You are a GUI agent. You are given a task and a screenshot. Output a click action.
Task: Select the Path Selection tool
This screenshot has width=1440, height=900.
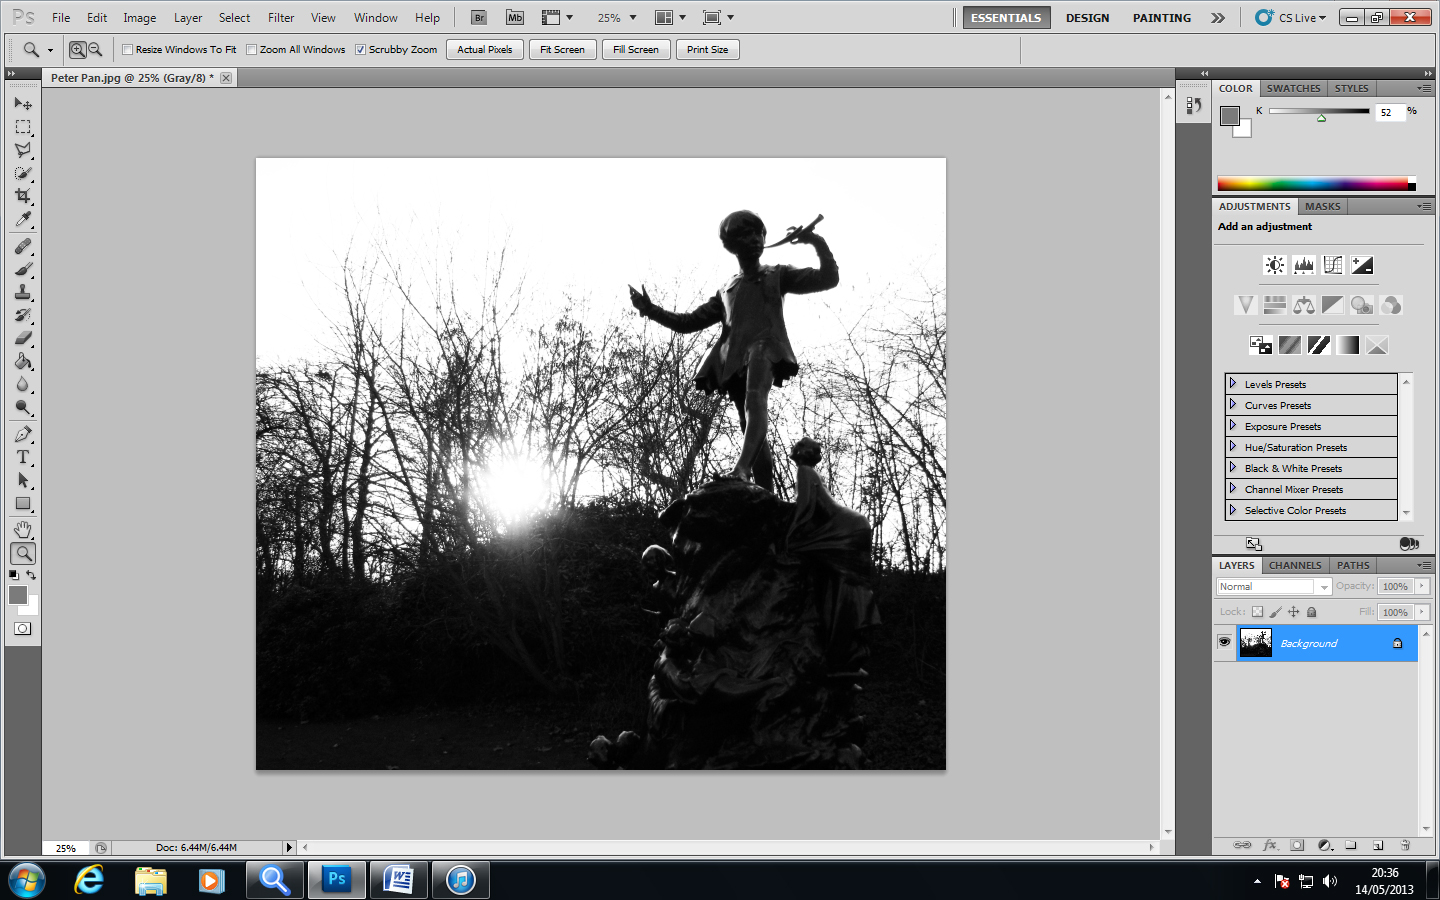tap(23, 480)
